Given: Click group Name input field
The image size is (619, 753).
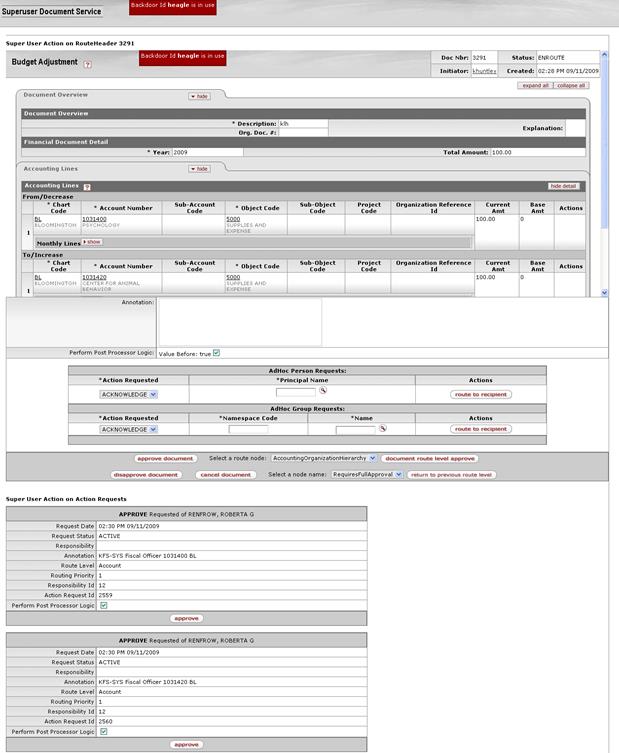Looking at the screenshot, I should click(355, 430).
